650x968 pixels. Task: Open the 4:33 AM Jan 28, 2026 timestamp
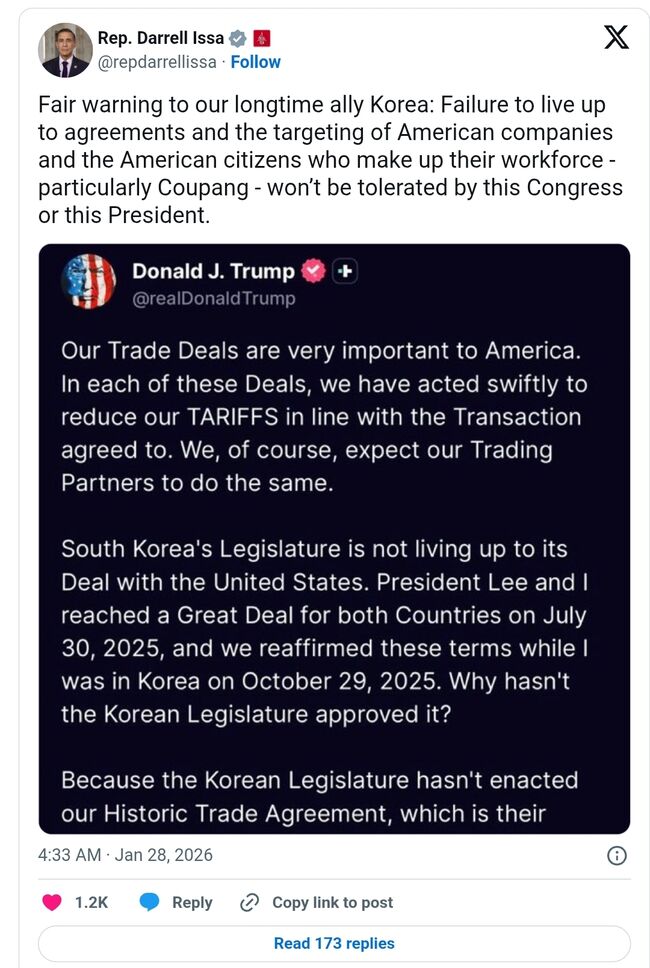click(x=125, y=855)
